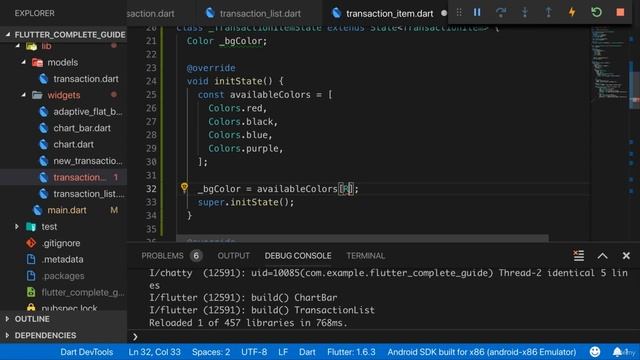
Task: Click super.initState() on line 33
Action: point(244,202)
